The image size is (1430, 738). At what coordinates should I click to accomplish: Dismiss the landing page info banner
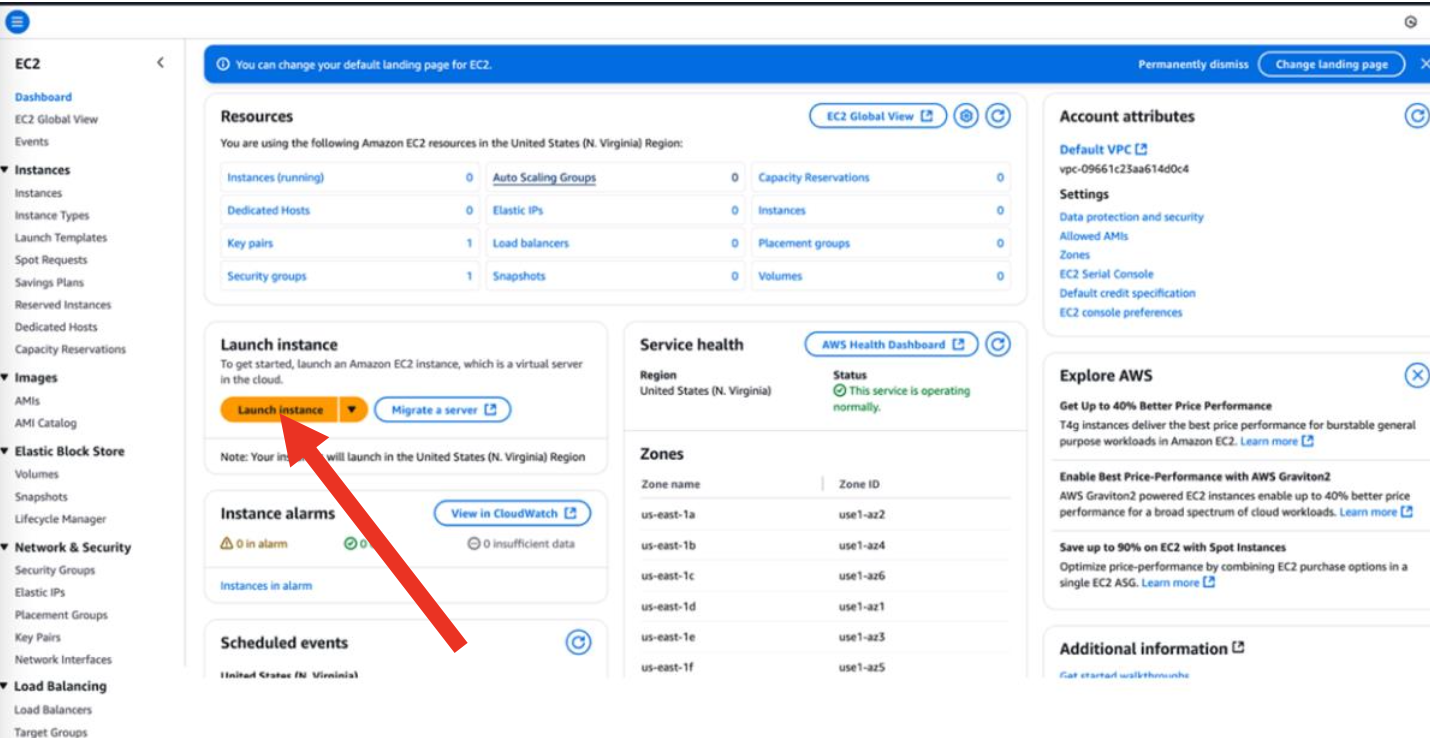tap(1424, 64)
